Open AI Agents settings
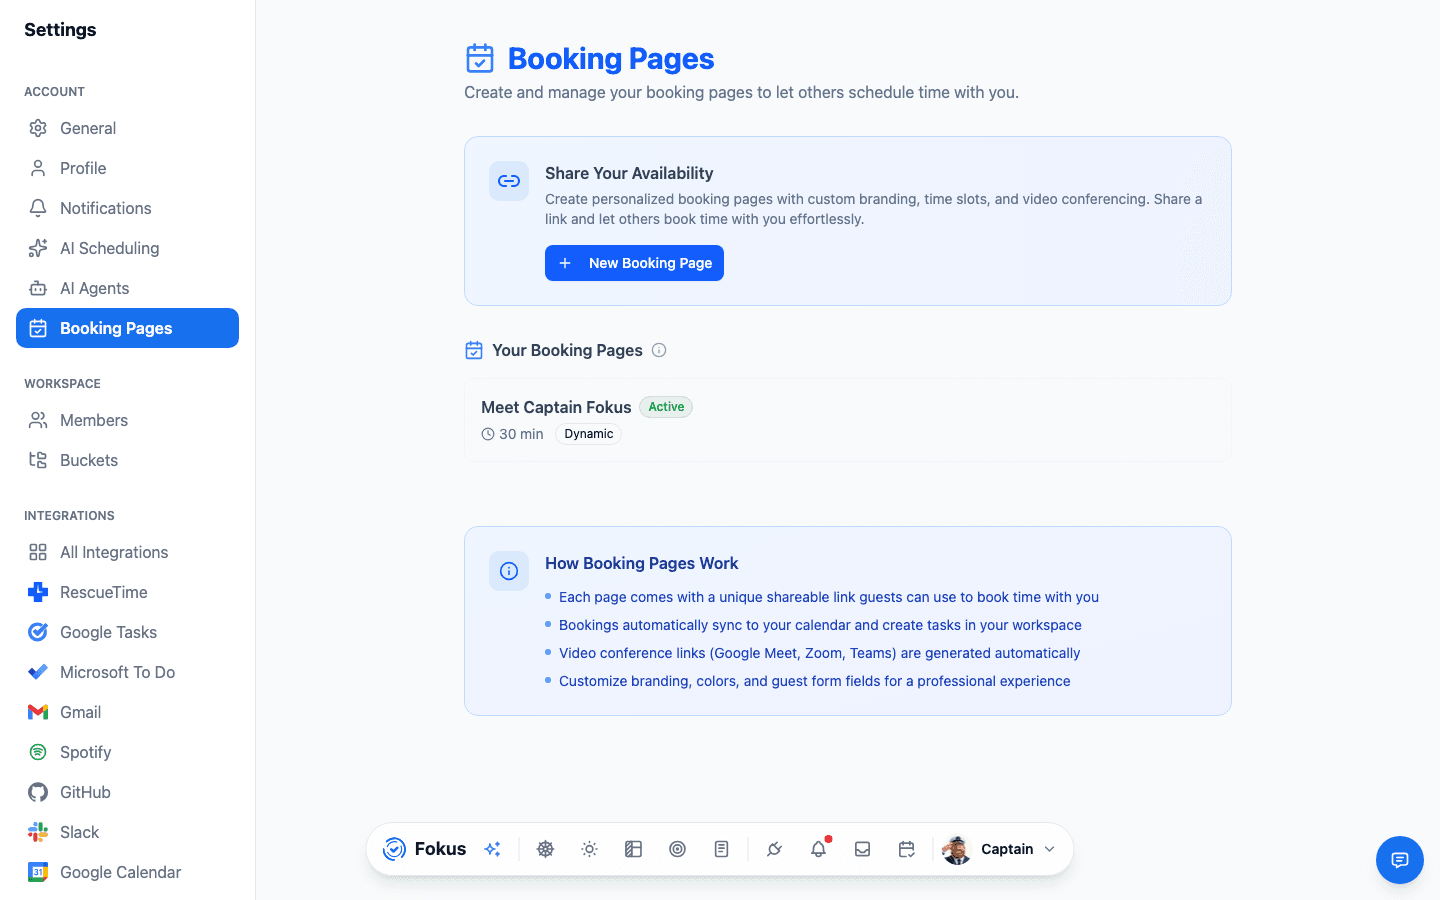The height and width of the screenshot is (900, 1440). coord(127,288)
